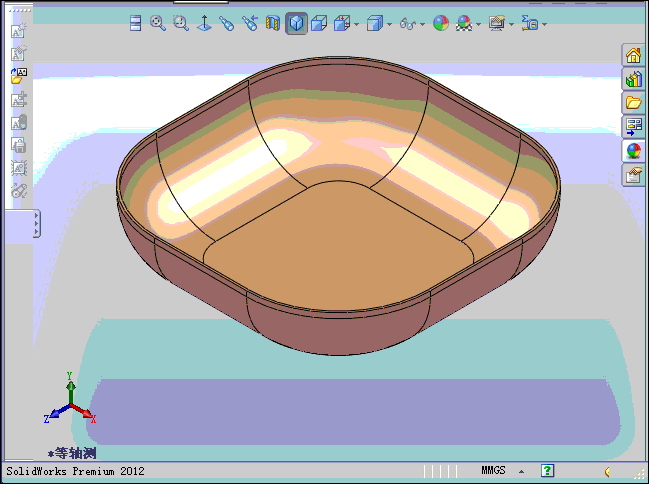Screen dimensions: 649x484
Task: Click the View Settings monitor icon
Action: [497, 23]
